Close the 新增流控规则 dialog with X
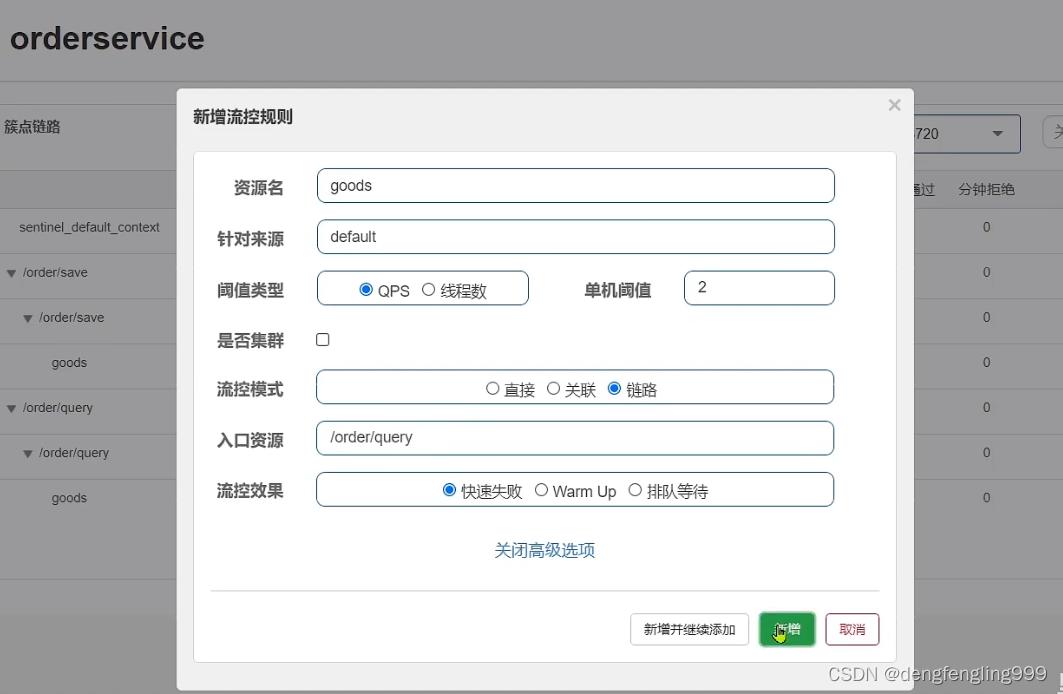This screenshot has width=1063, height=694. click(894, 105)
